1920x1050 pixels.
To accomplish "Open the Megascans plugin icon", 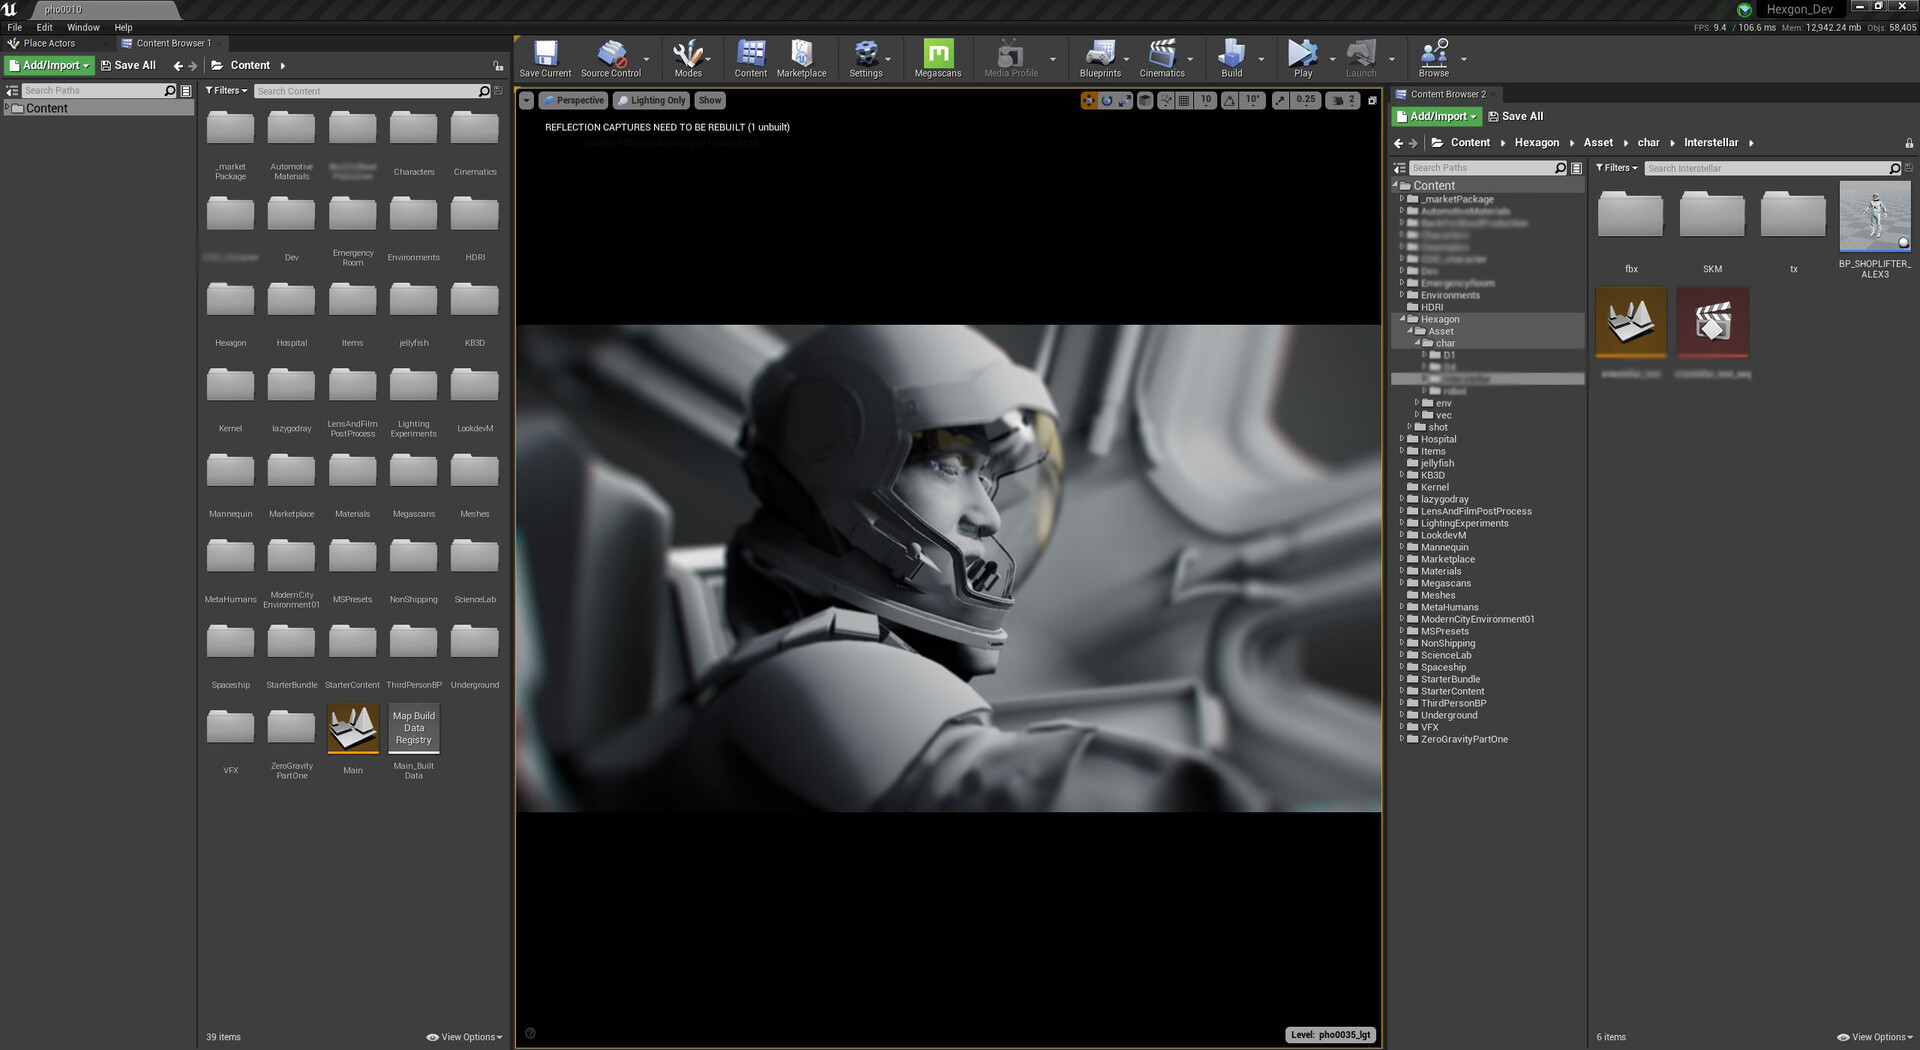I will pyautogui.click(x=938, y=58).
